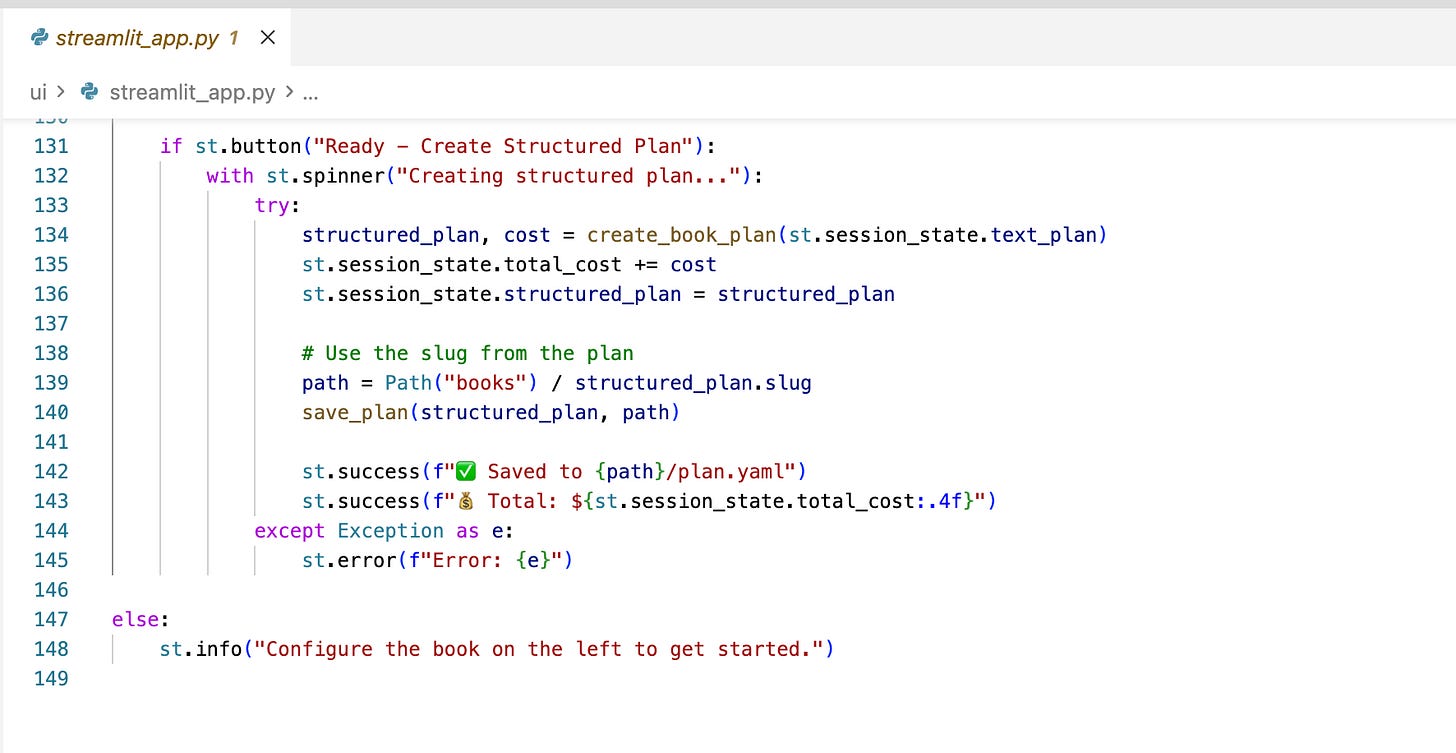
Task: Click 'except Exception as e:' on line 144
Action: click(384, 531)
